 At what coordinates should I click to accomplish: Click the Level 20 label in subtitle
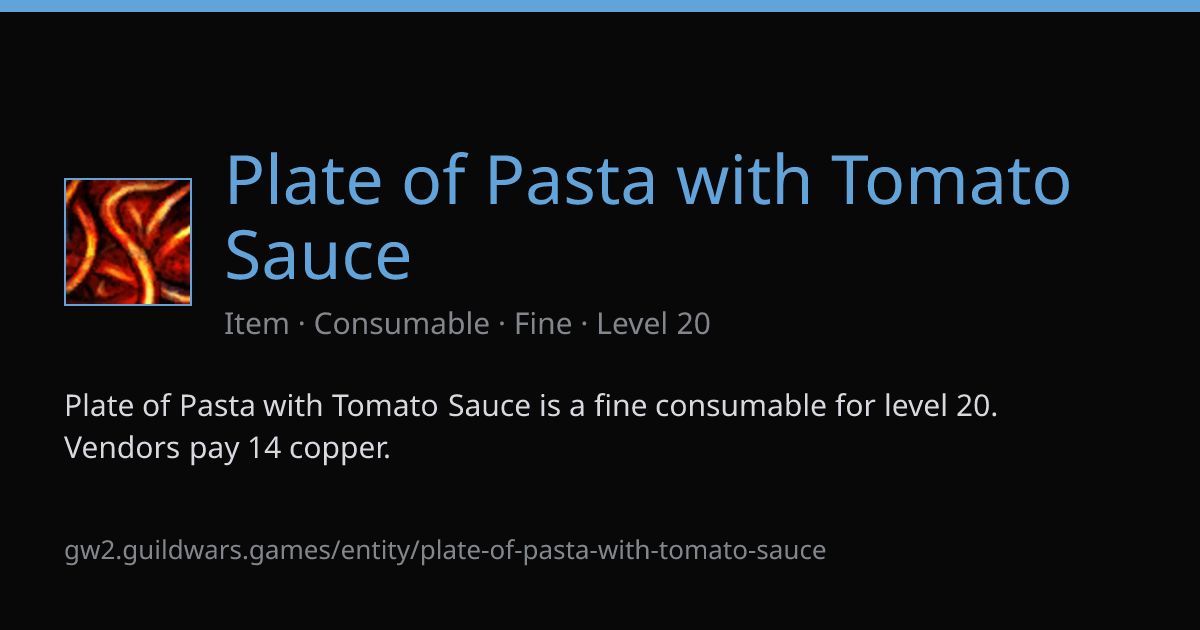coord(654,324)
